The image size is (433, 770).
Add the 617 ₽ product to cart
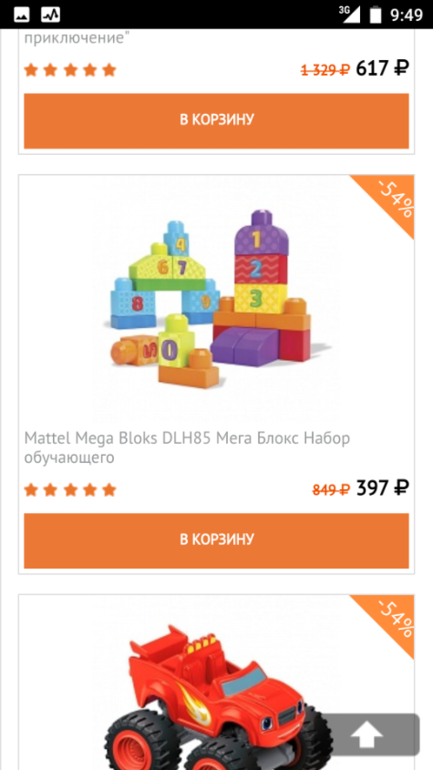(216, 121)
